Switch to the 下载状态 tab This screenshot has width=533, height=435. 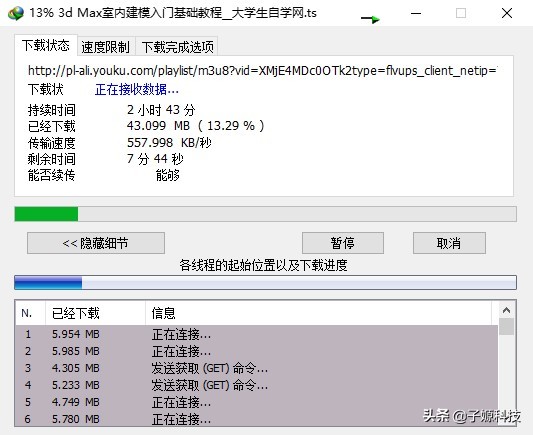(46, 46)
